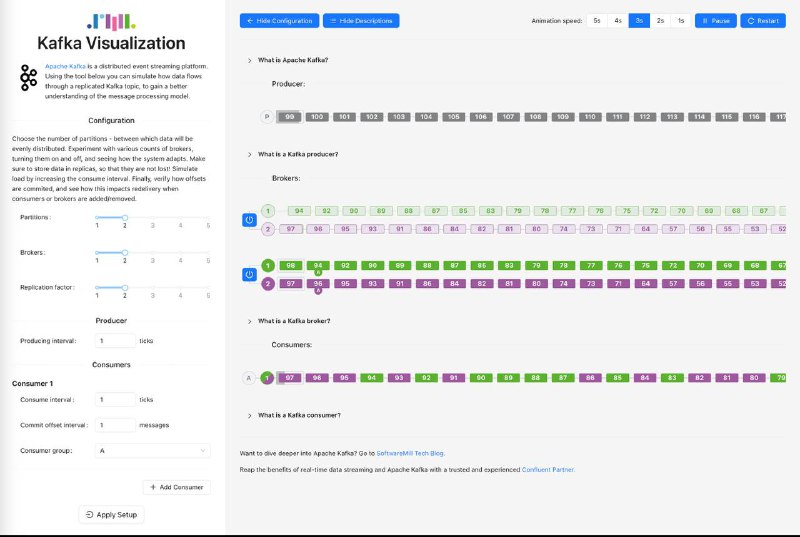Image resolution: width=800 pixels, height=537 pixels.
Task: Toggle power of the first broker
Action: (x=249, y=220)
